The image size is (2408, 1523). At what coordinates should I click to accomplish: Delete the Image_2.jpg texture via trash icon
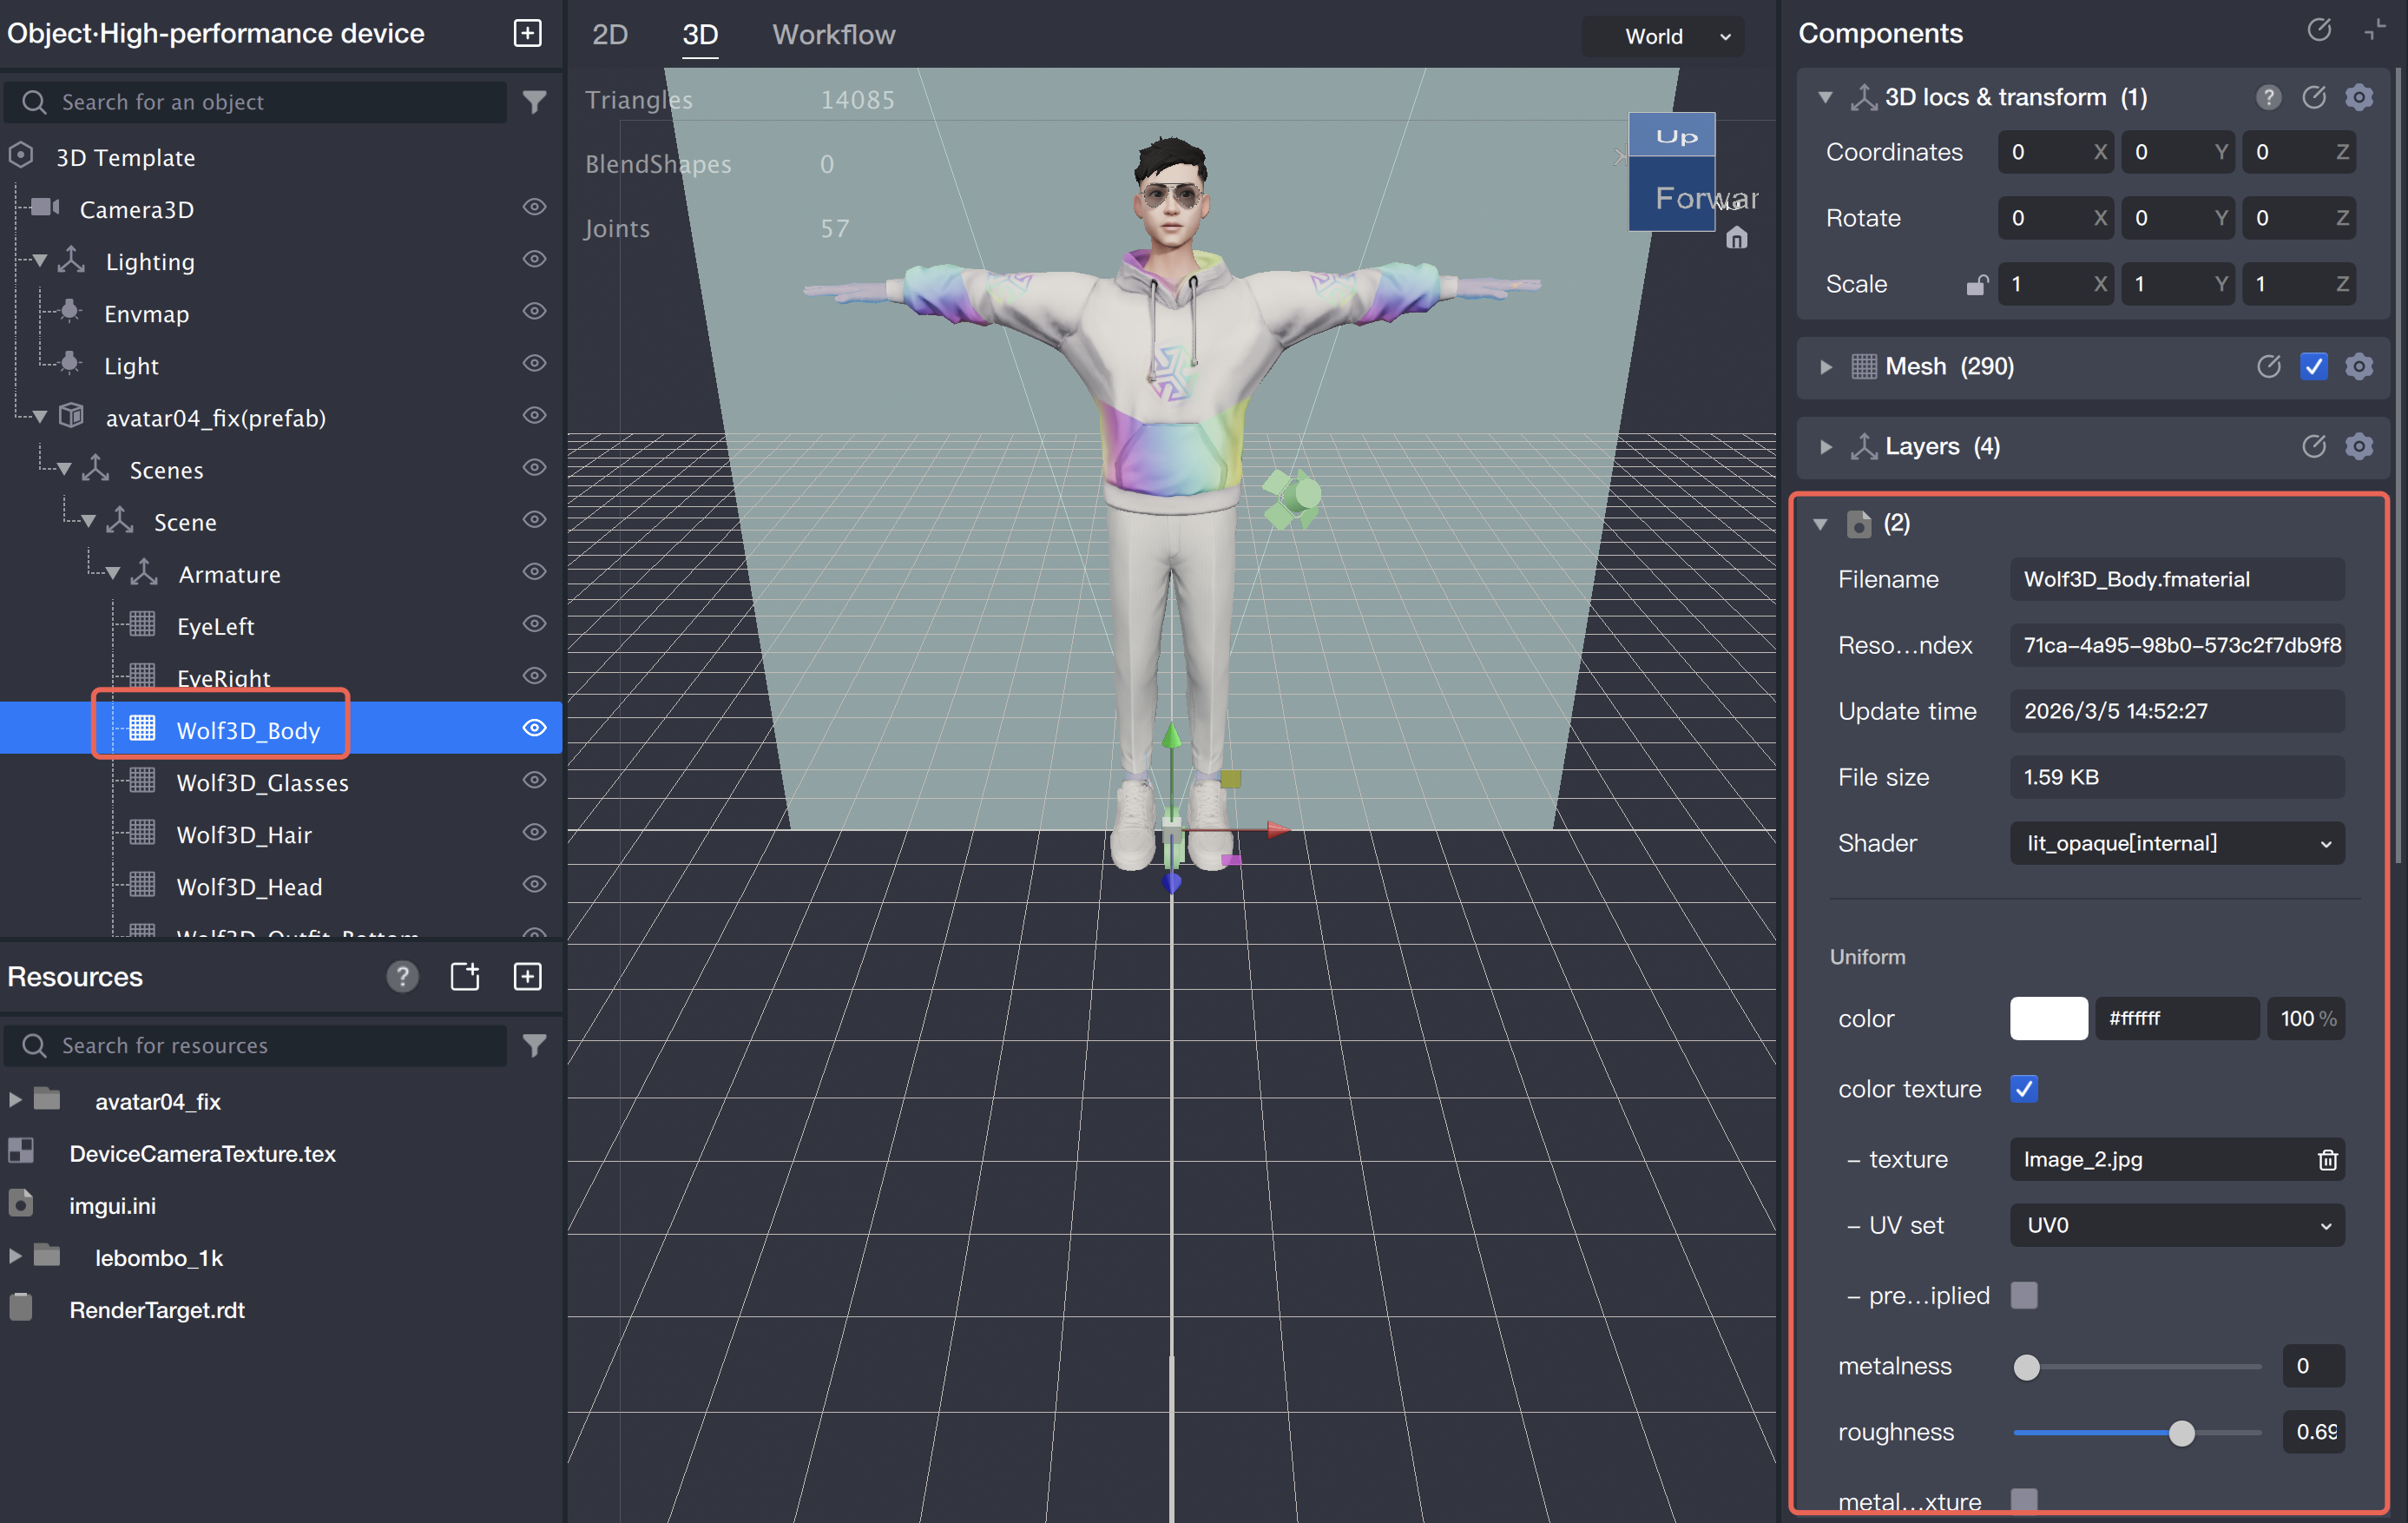point(2327,1159)
